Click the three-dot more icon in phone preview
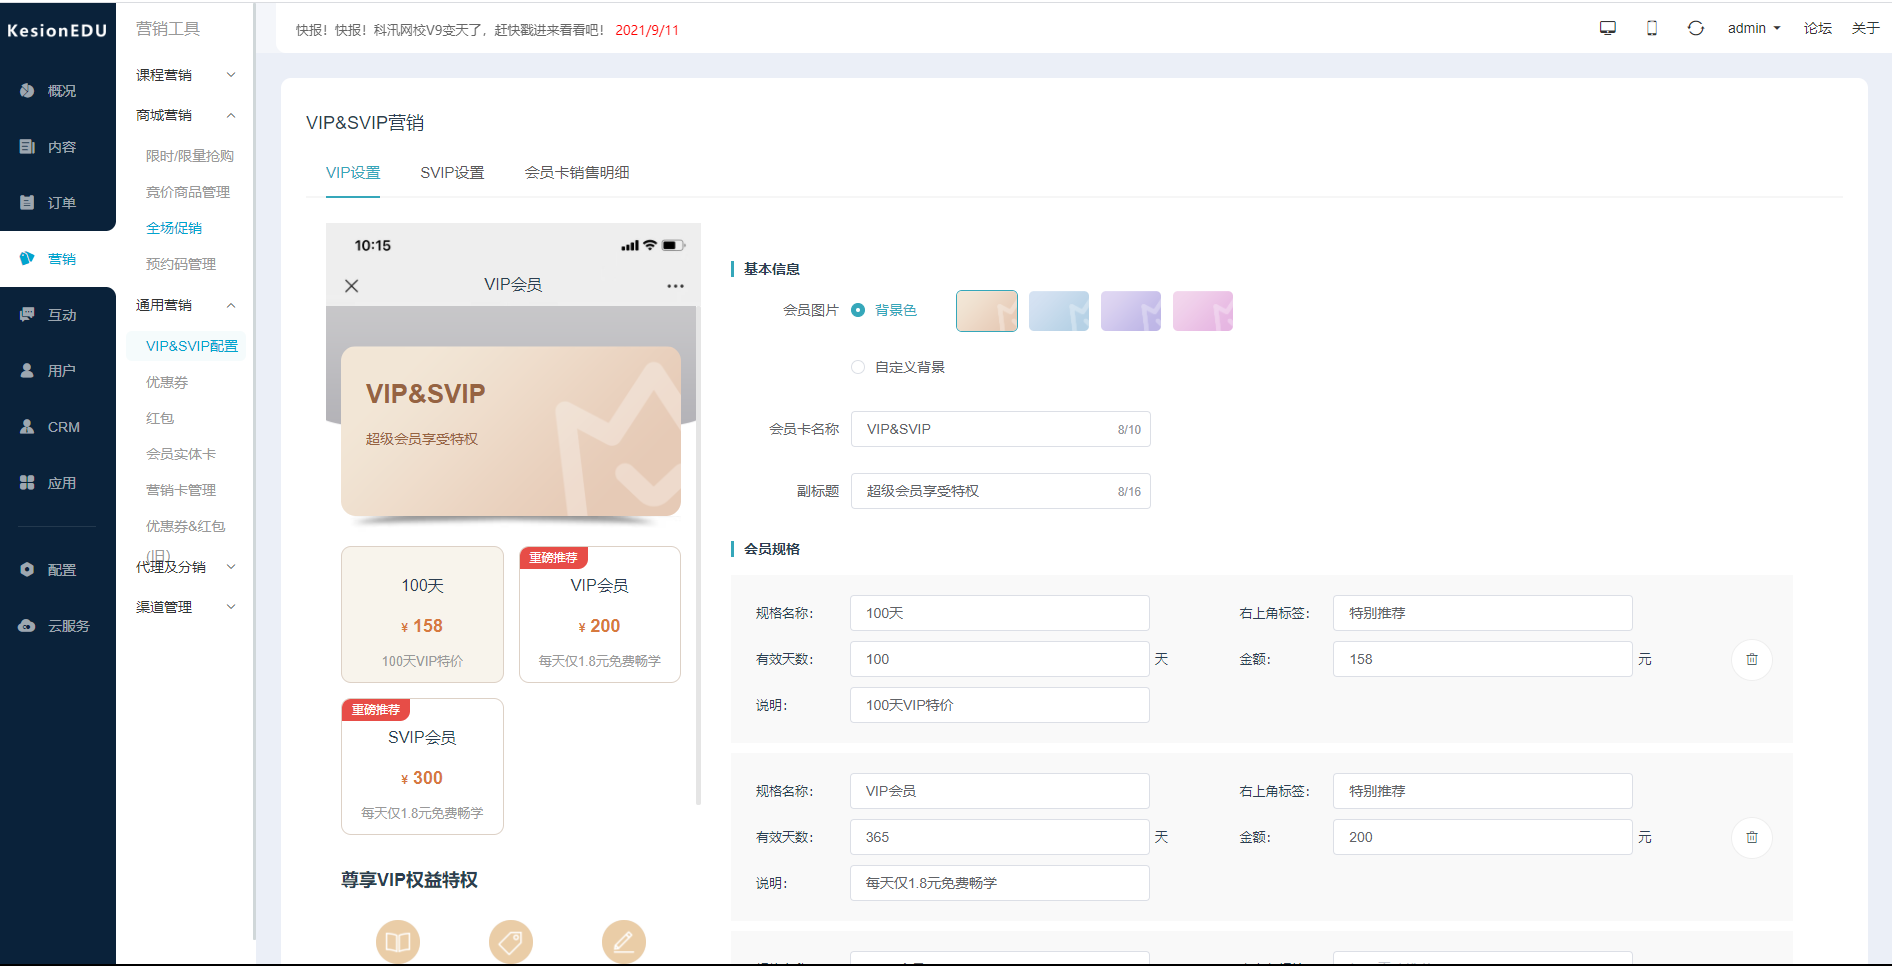The width and height of the screenshot is (1892, 967). tap(676, 286)
